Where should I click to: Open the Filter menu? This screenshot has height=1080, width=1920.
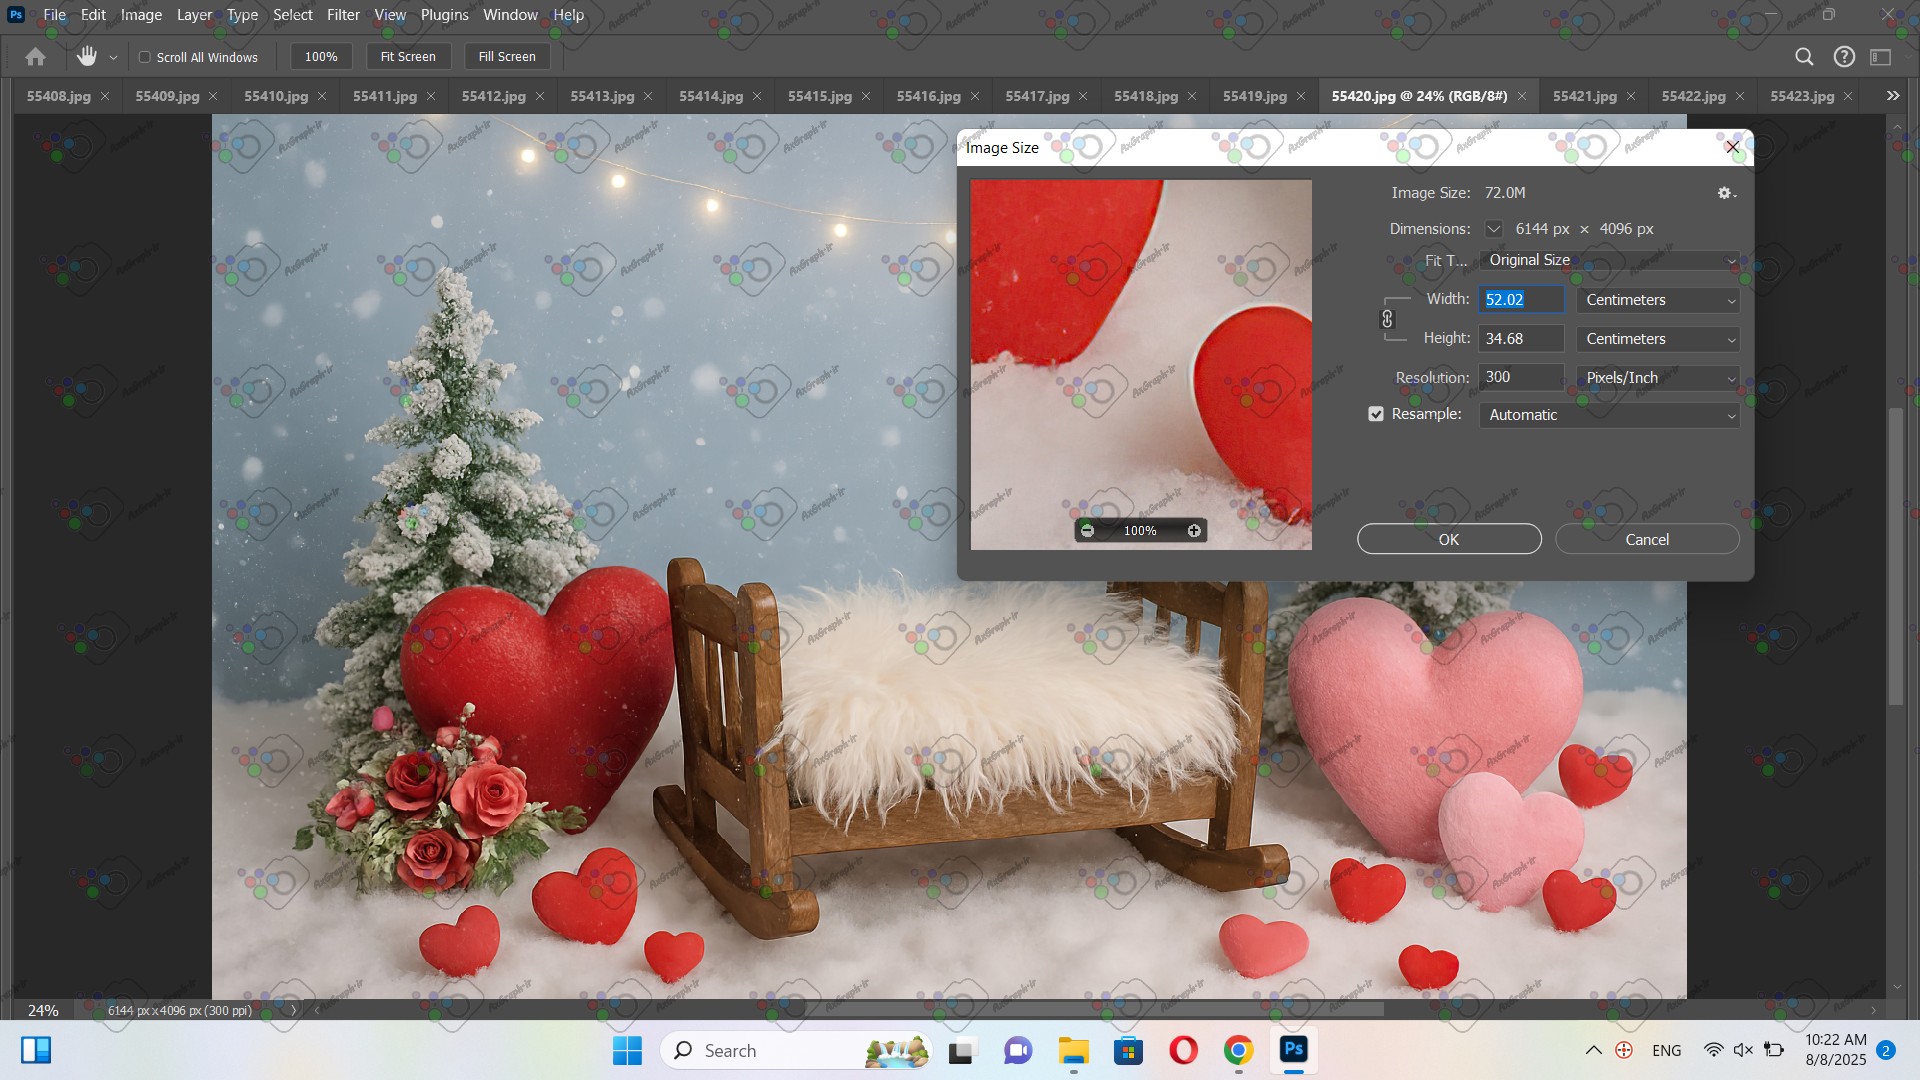tap(343, 15)
